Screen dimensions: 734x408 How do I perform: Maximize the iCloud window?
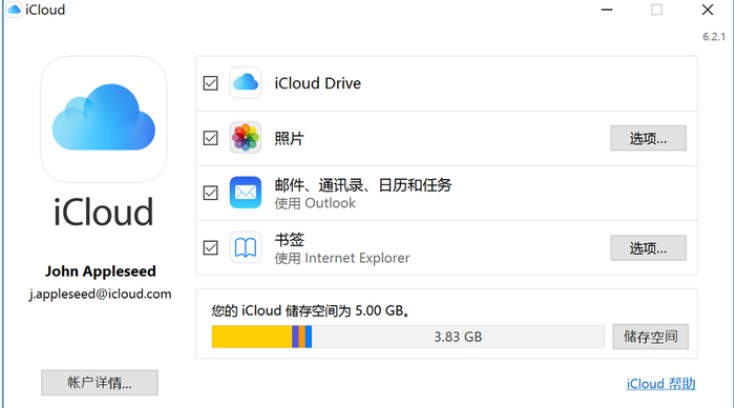657,10
